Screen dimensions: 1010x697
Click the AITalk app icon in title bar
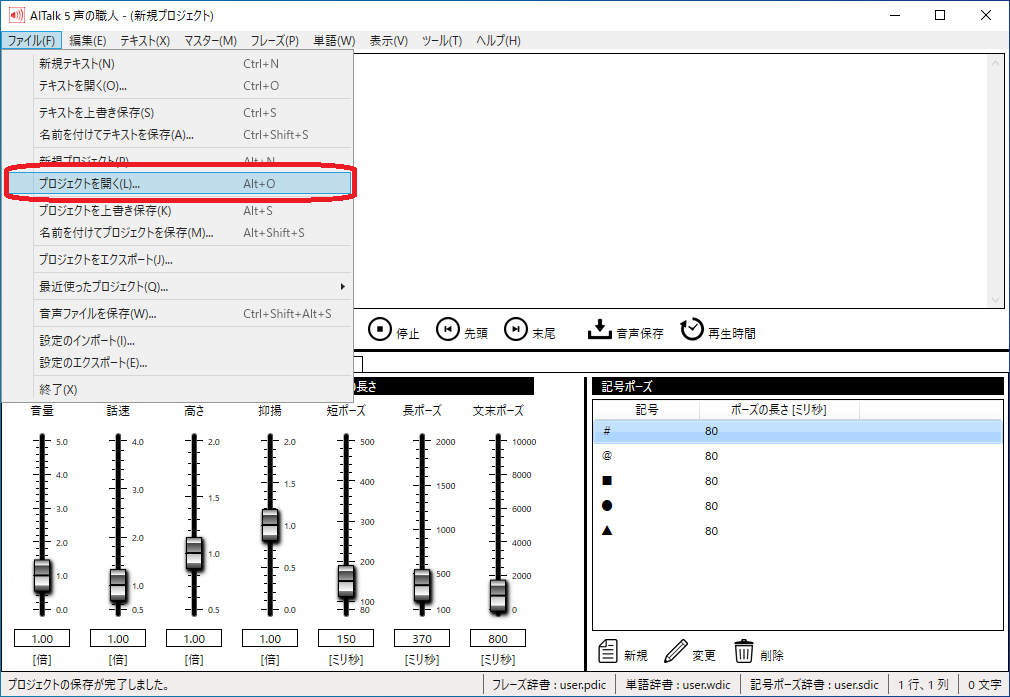[17, 15]
